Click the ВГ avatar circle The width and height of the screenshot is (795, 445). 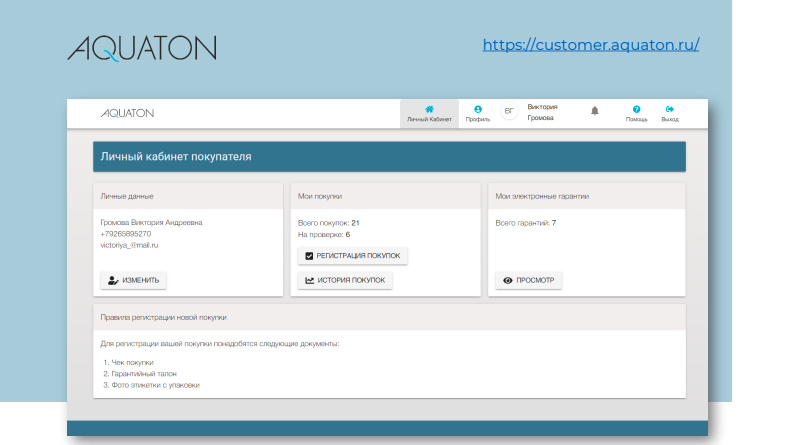[509, 111]
